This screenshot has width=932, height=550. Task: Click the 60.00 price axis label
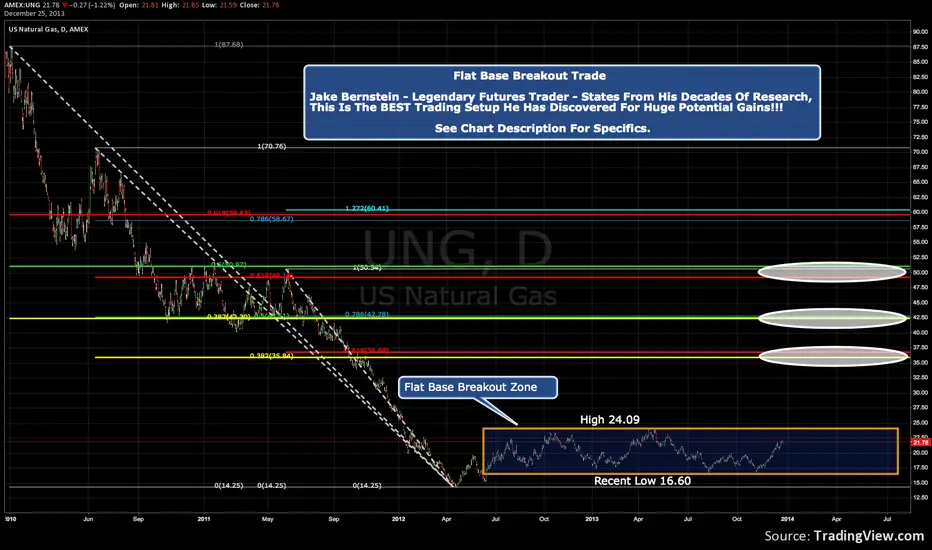coord(920,212)
